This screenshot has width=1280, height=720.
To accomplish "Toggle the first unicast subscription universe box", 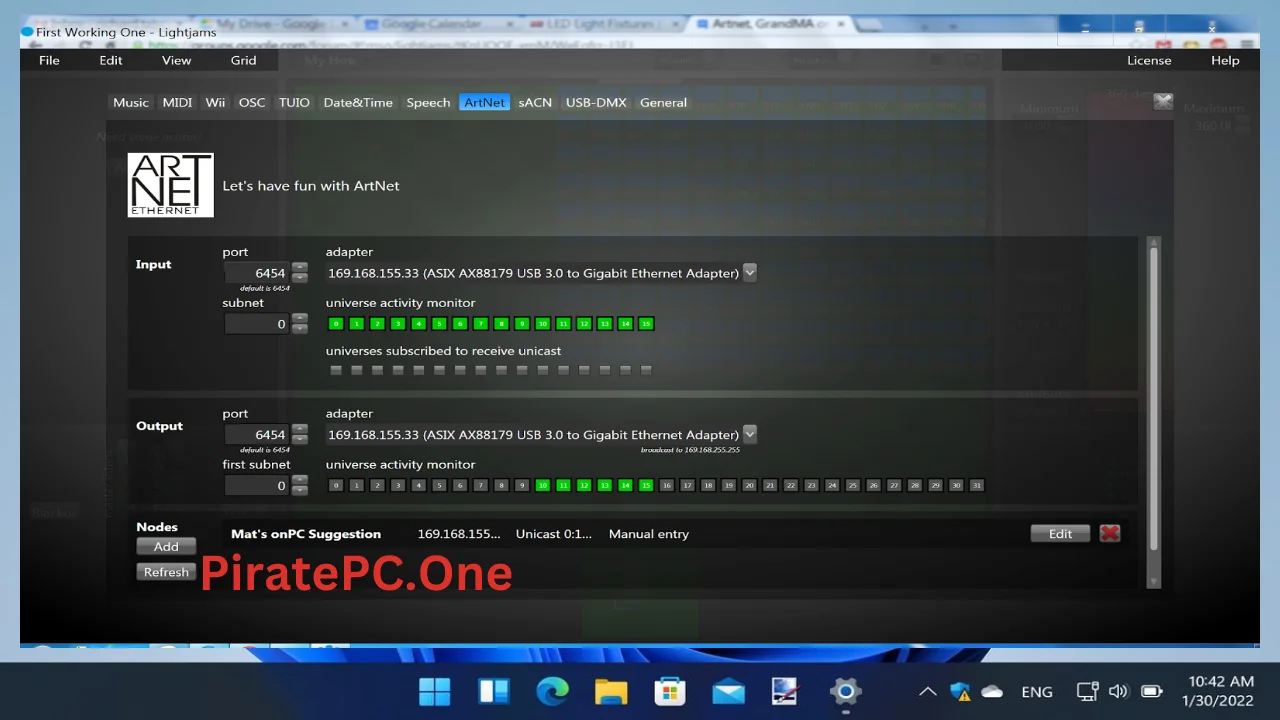I will [x=336, y=370].
